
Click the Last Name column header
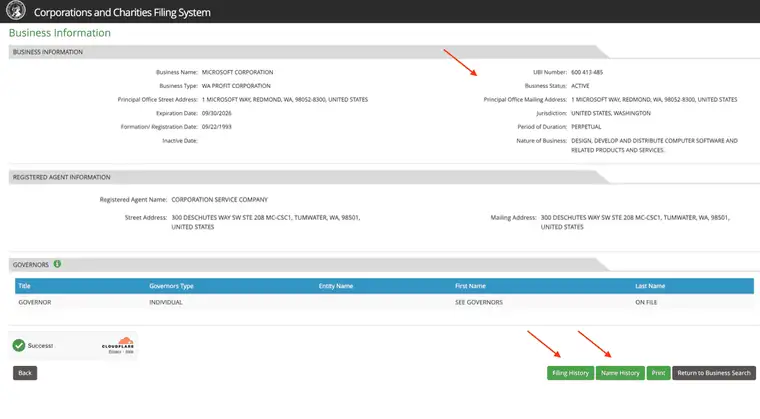pyautogui.click(x=650, y=286)
